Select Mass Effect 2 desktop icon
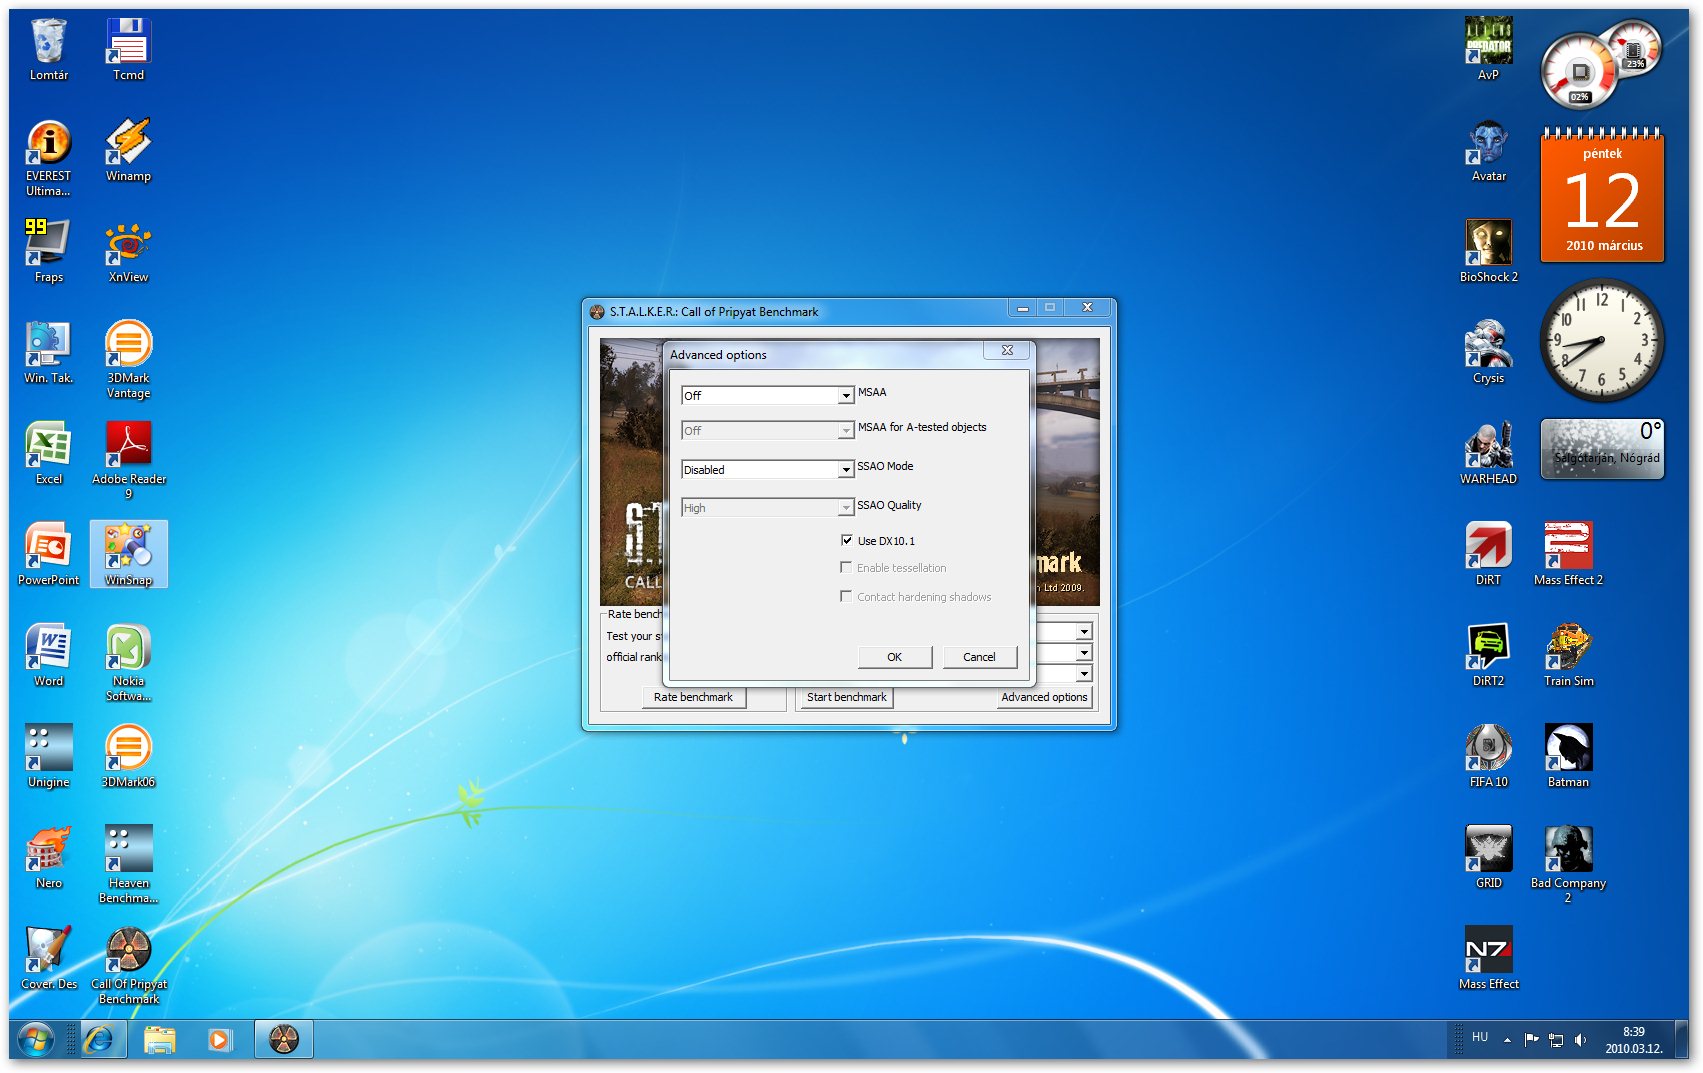Screen dimensions: 1703x1073 tap(1568, 554)
